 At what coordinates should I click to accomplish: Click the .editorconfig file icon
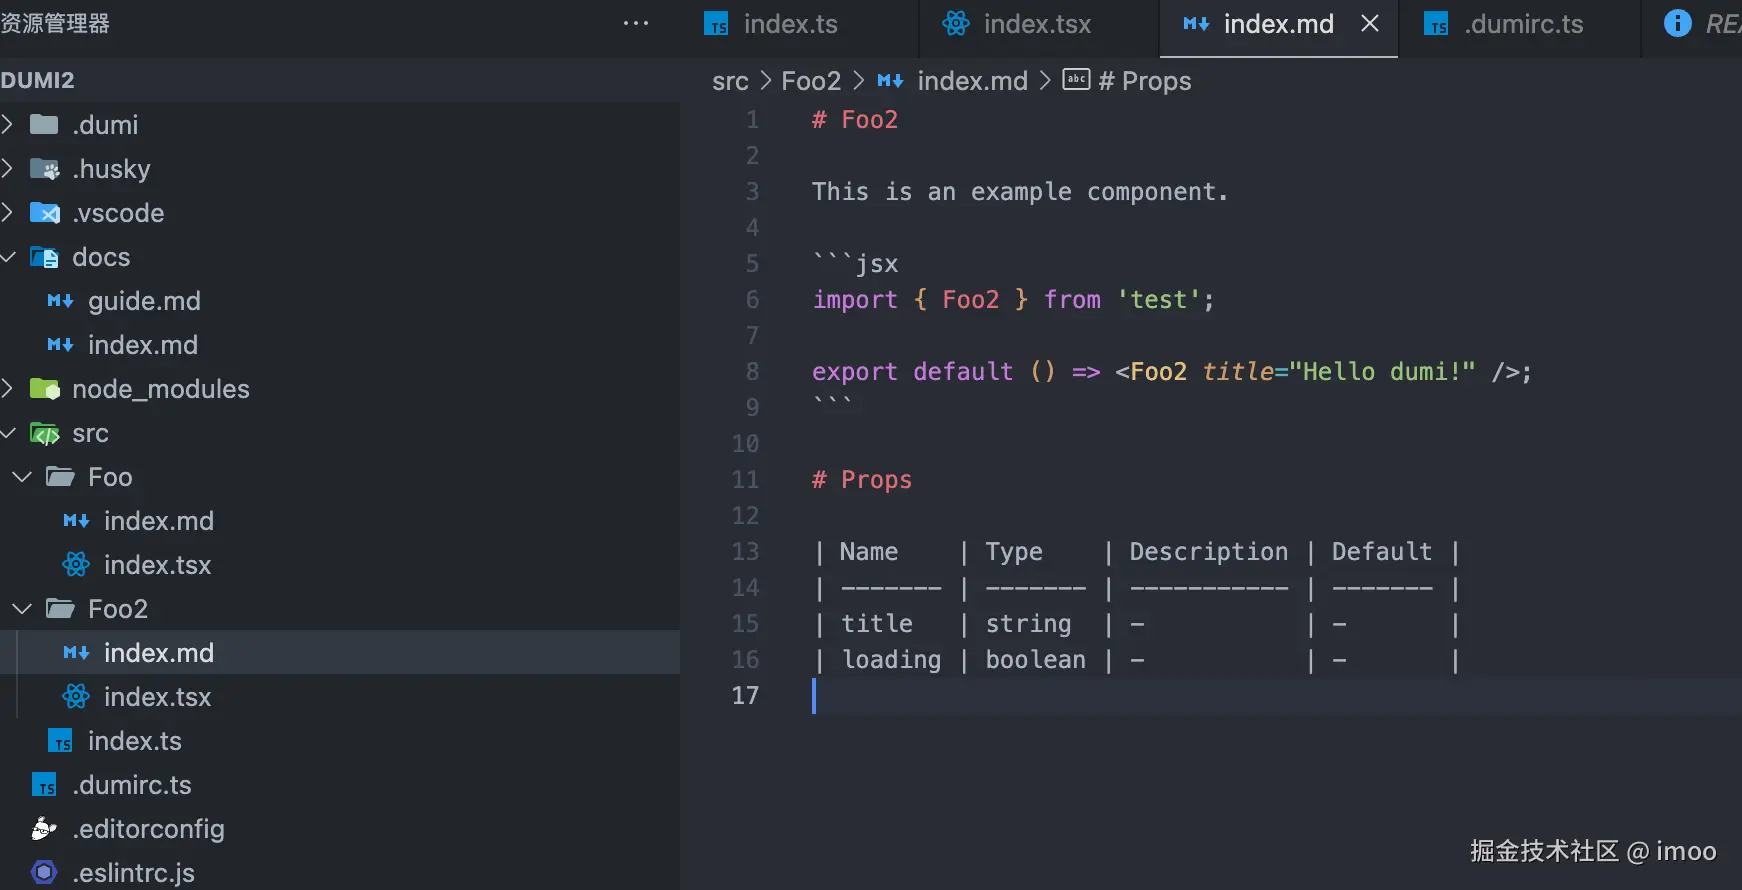[x=44, y=828]
